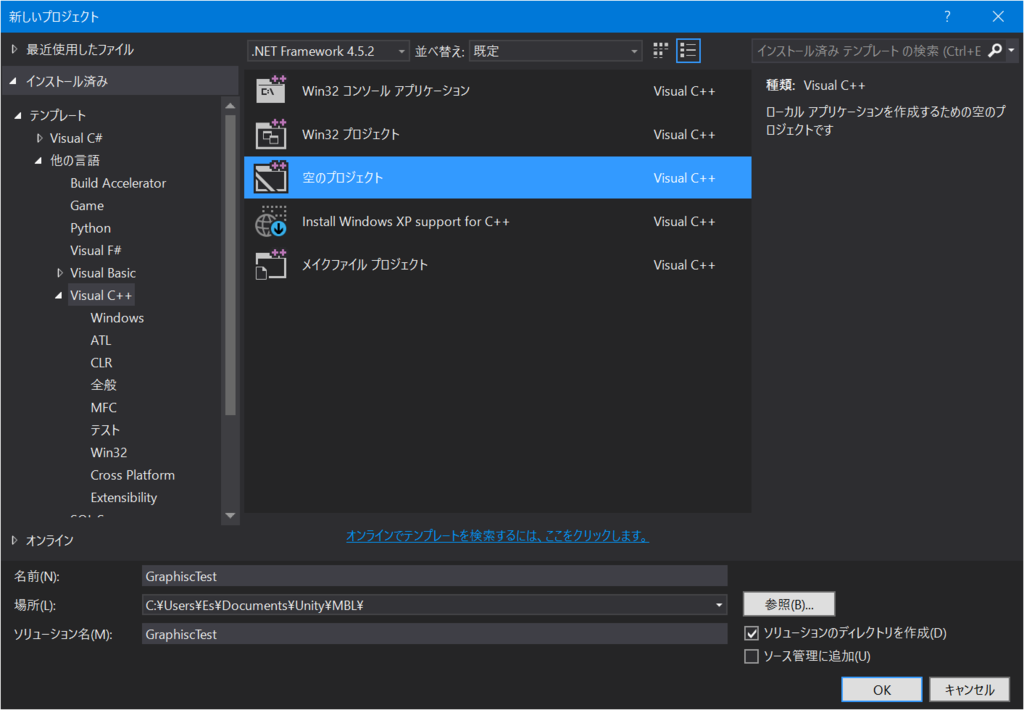Viewport: 1024px width, 710px height.
Task: Click the Win32 console application template icon
Action: [x=271, y=90]
